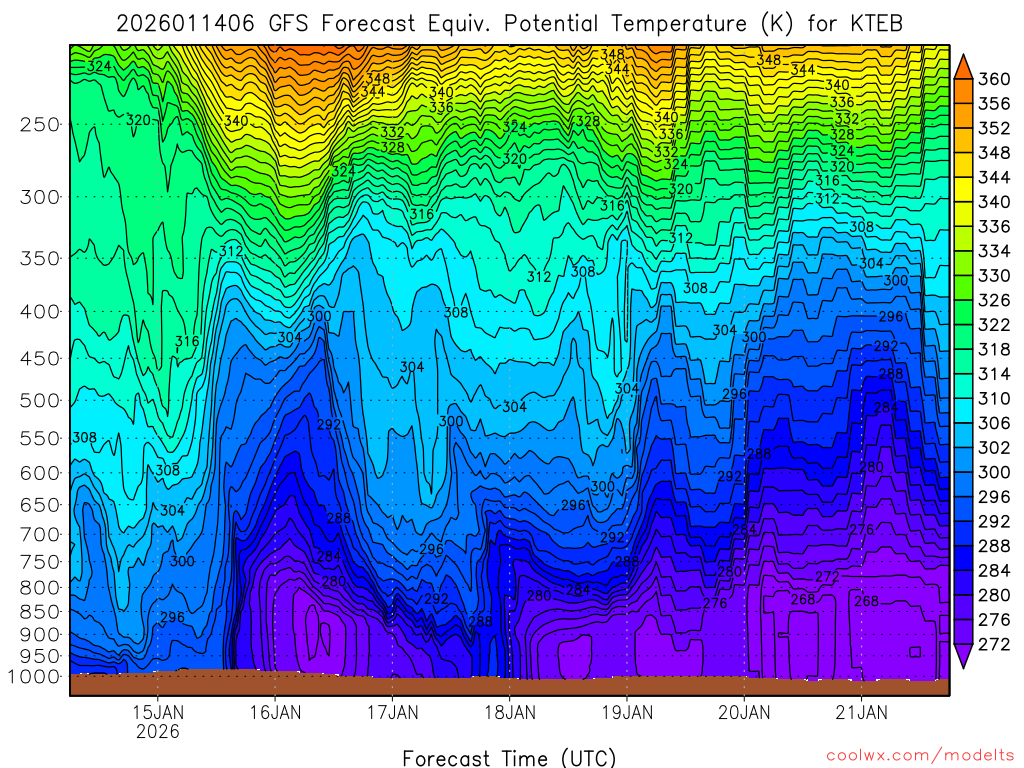
Task: Click the 352 value on color legend
Action: (x=994, y=128)
